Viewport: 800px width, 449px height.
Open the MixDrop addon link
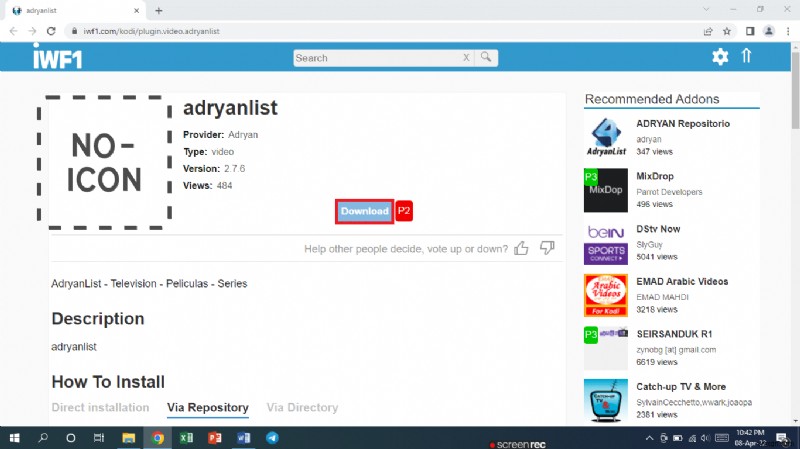click(x=655, y=176)
